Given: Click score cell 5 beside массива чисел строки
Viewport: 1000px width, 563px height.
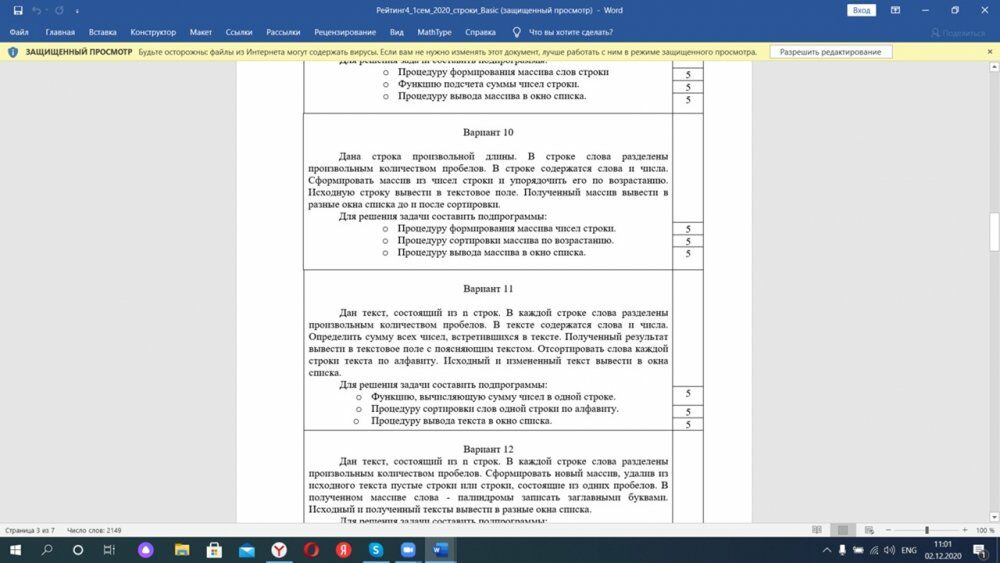Looking at the screenshot, I should click(x=688, y=229).
